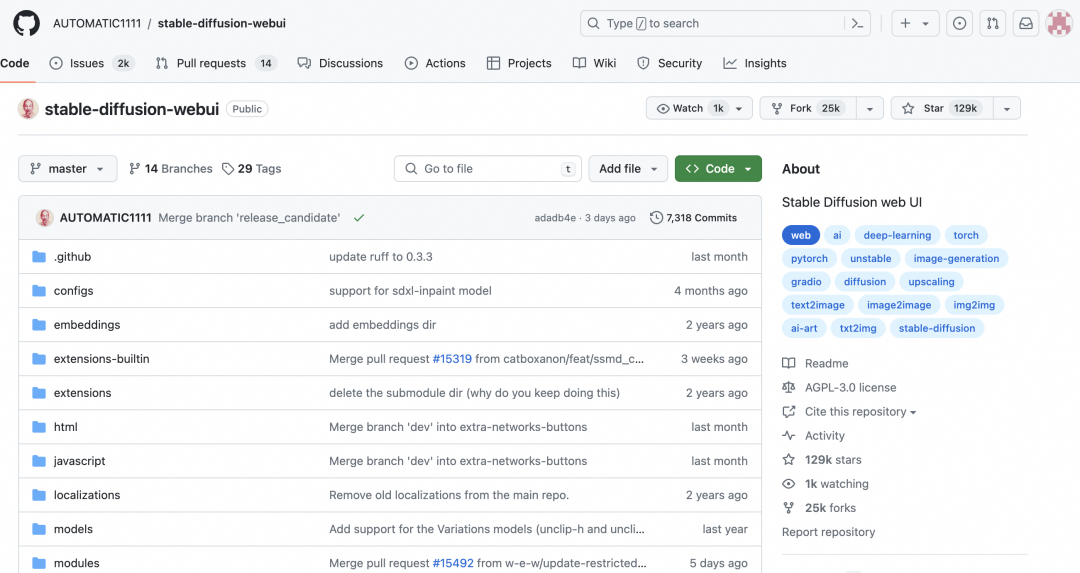Expand the Fork options dropdown arrow
The width and height of the screenshot is (1080, 573).
pyautogui.click(x=870, y=109)
